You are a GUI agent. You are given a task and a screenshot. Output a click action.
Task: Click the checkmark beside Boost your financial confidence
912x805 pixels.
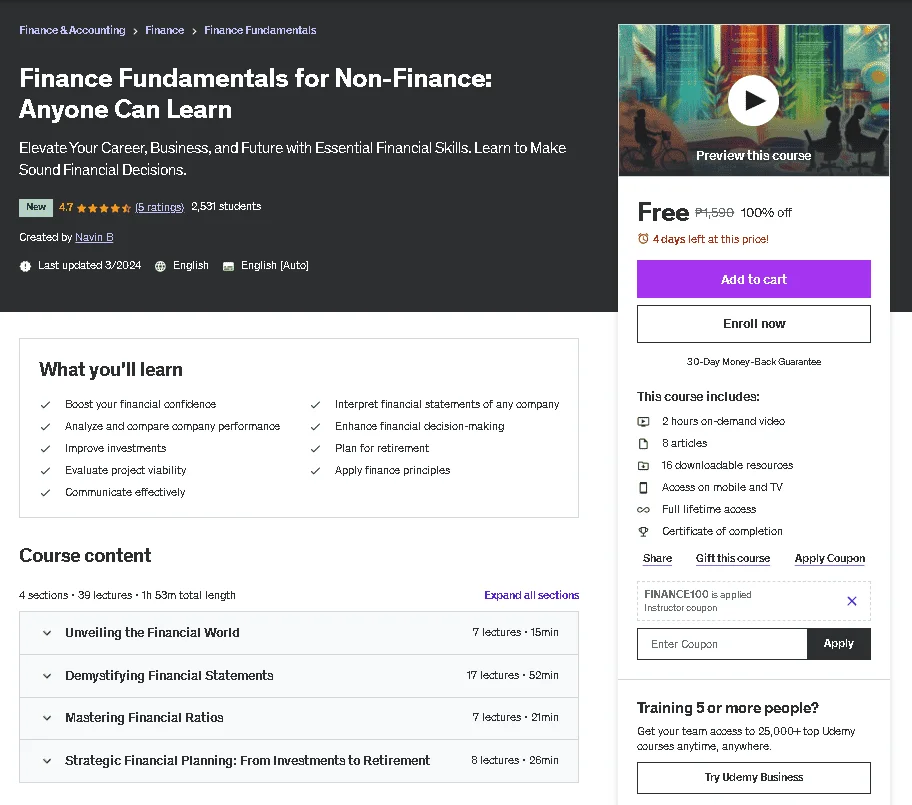tap(45, 404)
